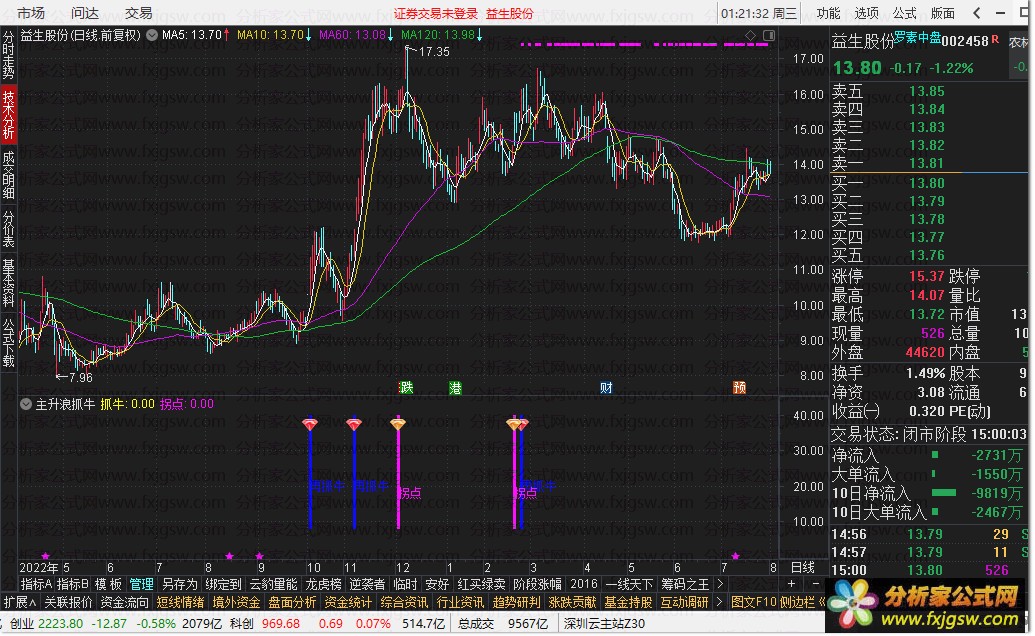Collapse the sidebar with the « arrow
Image resolution: width=1035 pixels, height=636 pixels.
pos(820,602)
